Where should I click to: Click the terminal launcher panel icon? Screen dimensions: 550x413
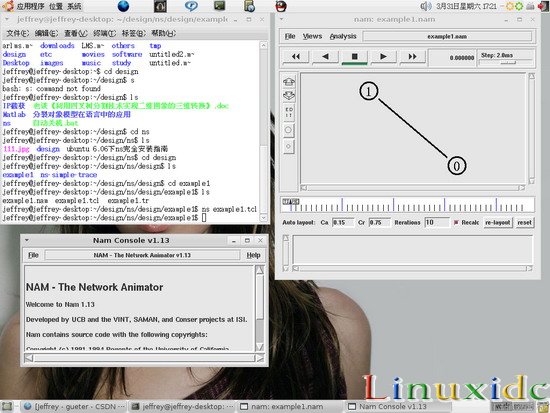[220, 6]
